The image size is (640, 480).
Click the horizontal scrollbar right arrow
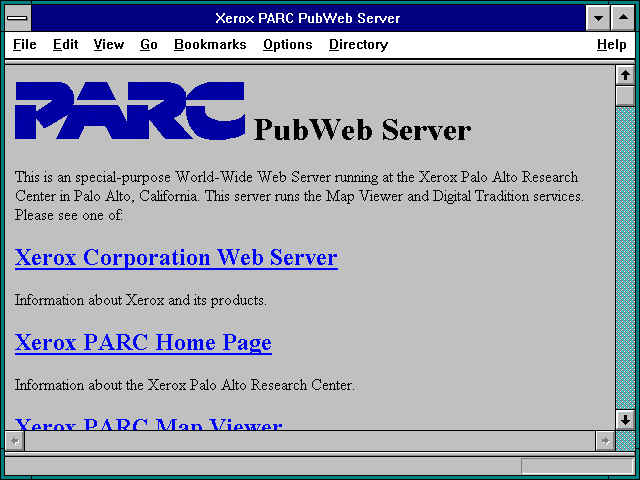(x=605, y=441)
